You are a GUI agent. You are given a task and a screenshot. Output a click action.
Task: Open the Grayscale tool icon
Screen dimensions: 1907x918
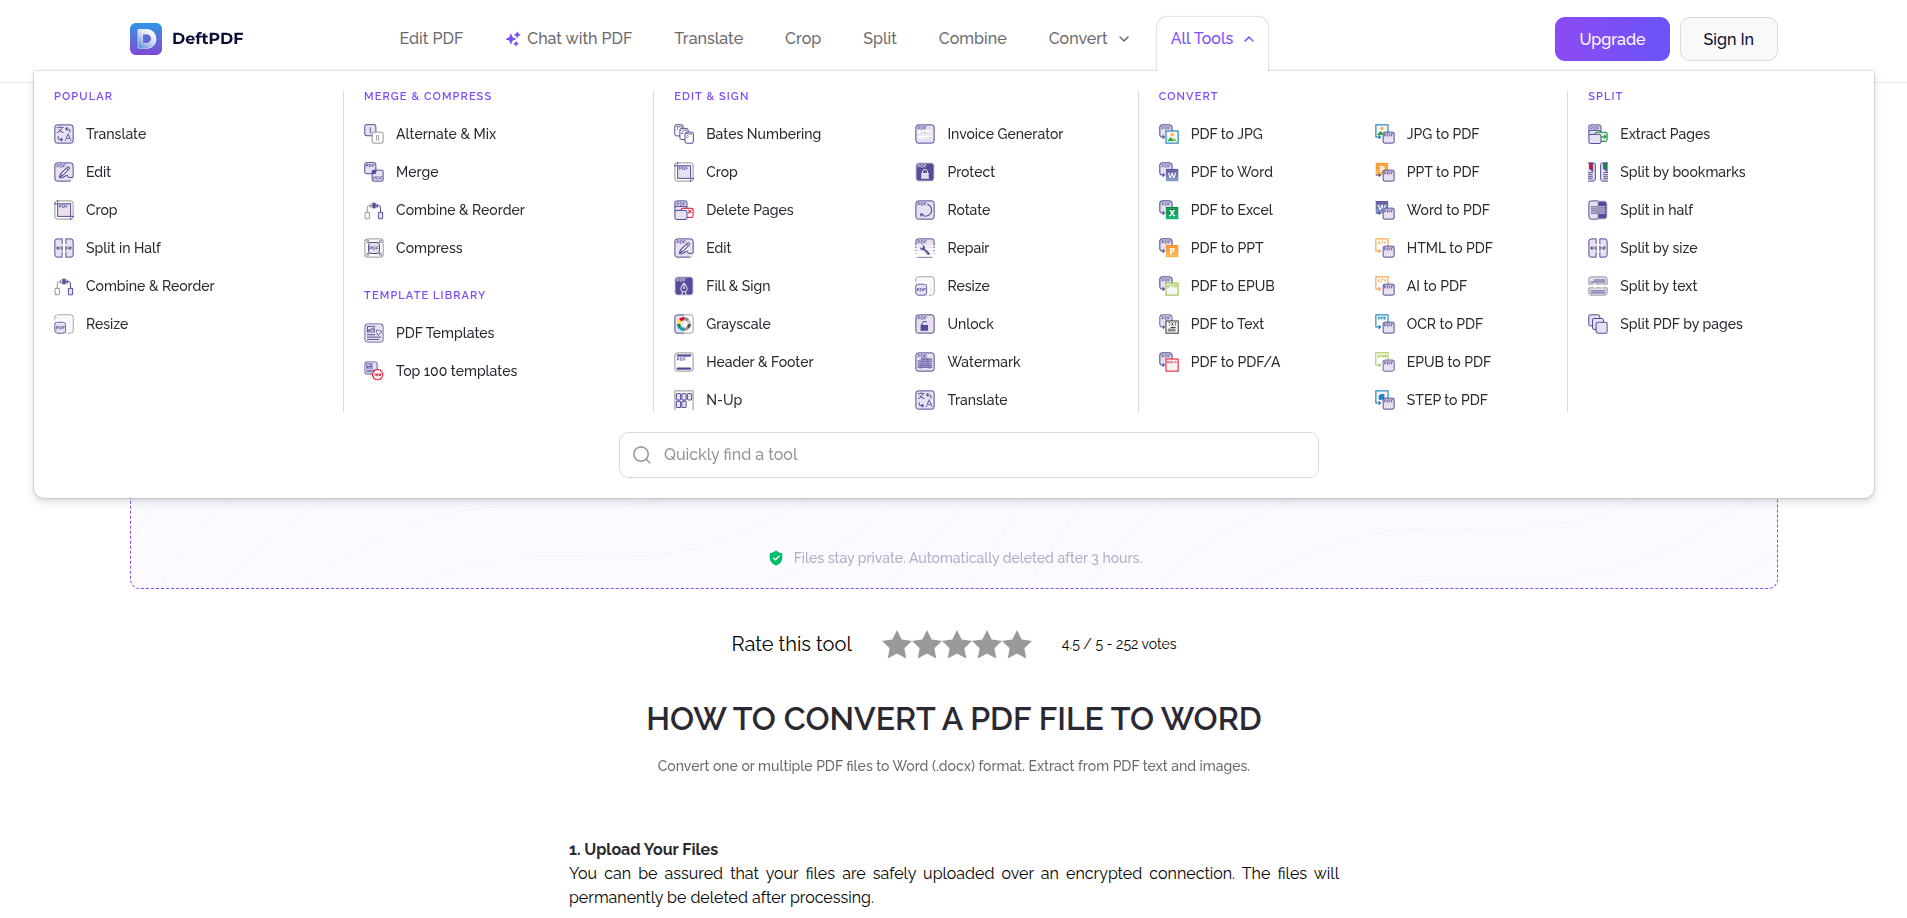(x=684, y=323)
